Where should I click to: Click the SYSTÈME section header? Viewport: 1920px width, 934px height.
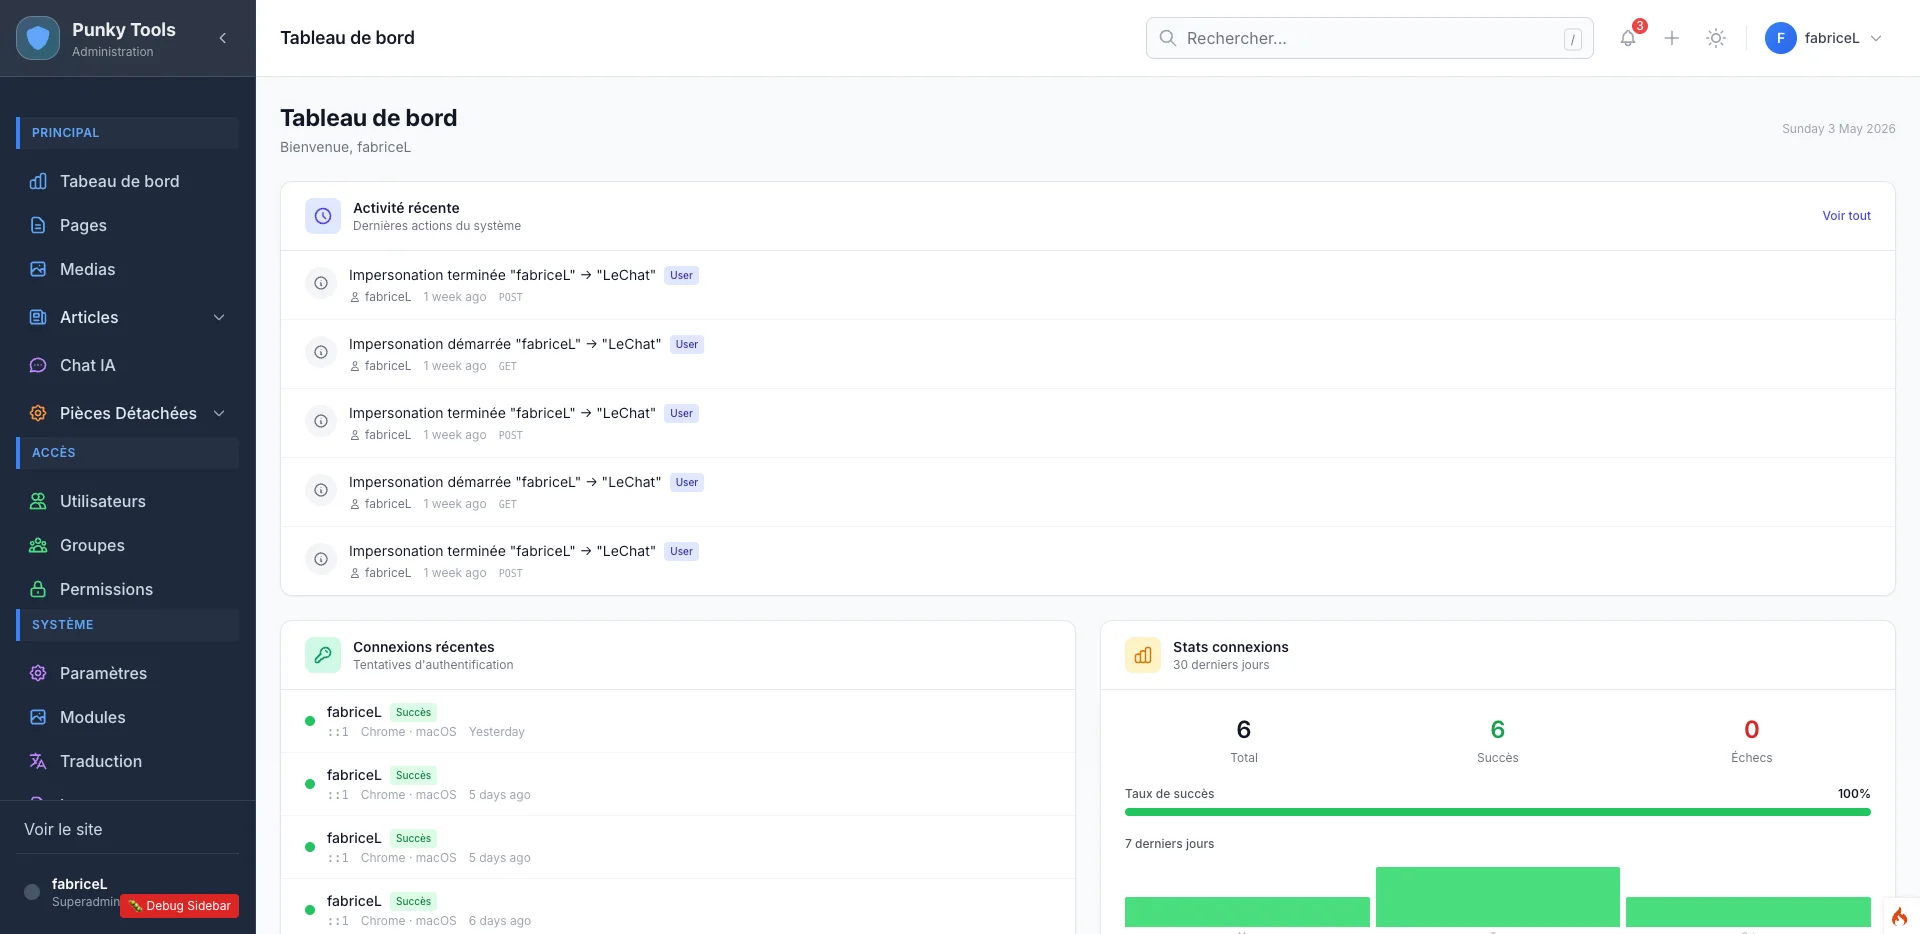(128, 625)
